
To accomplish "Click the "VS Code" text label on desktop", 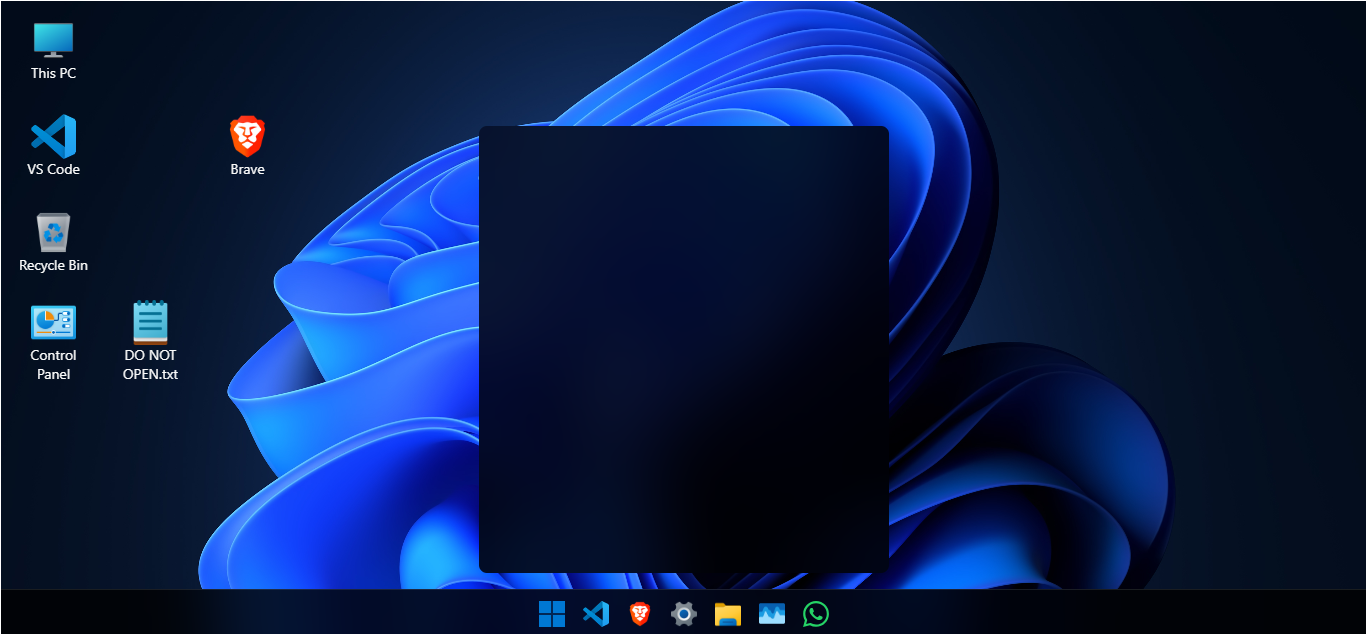I will click(x=53, y=169).
